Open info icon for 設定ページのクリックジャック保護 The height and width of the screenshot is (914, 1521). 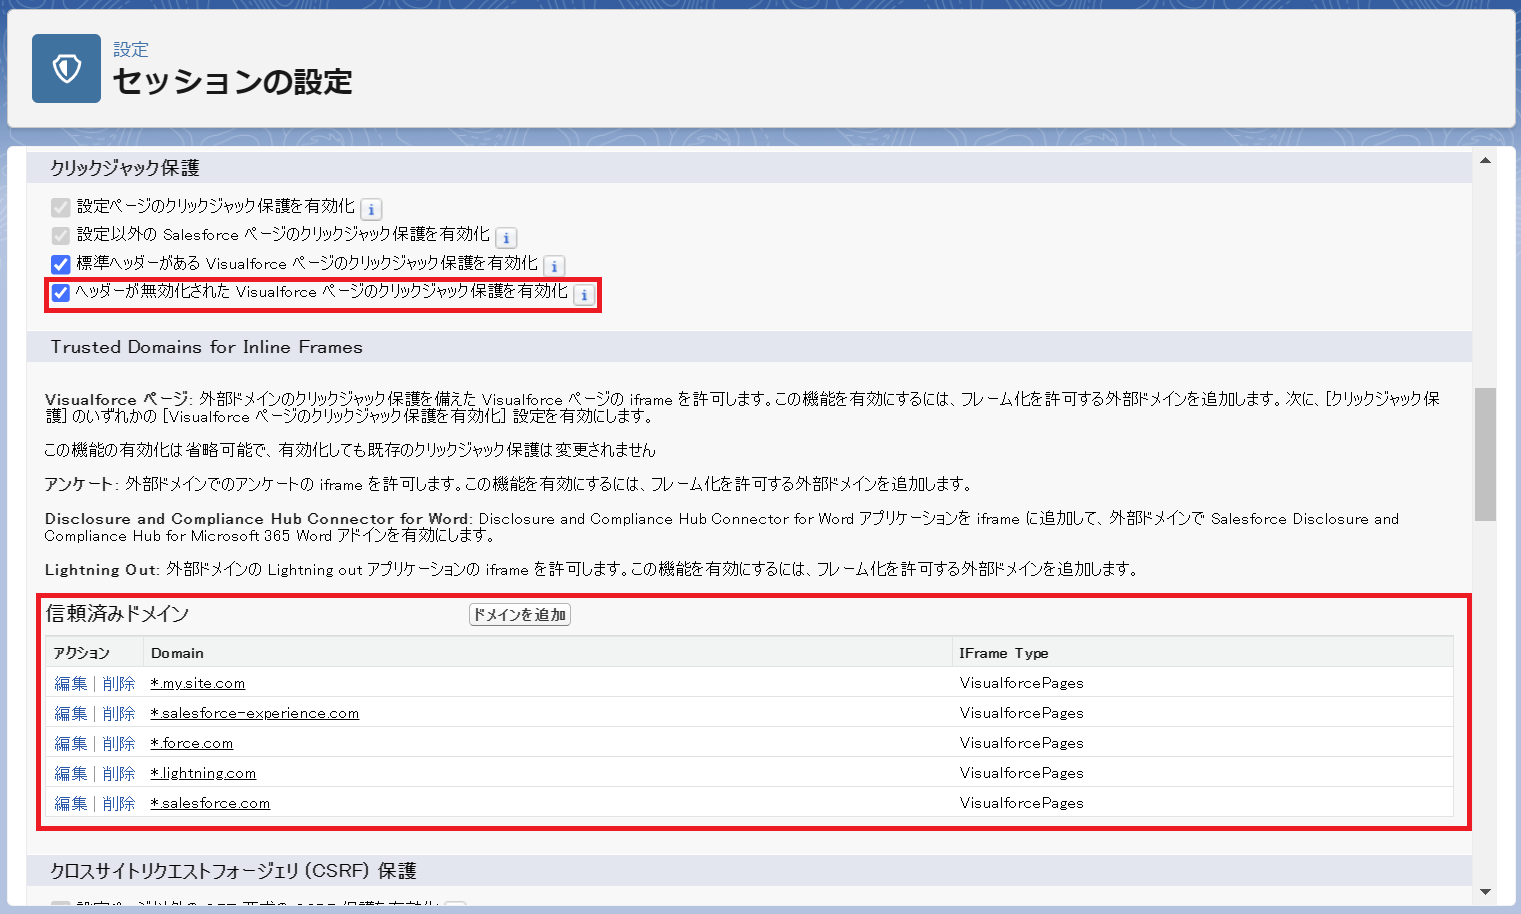point(371,210)
